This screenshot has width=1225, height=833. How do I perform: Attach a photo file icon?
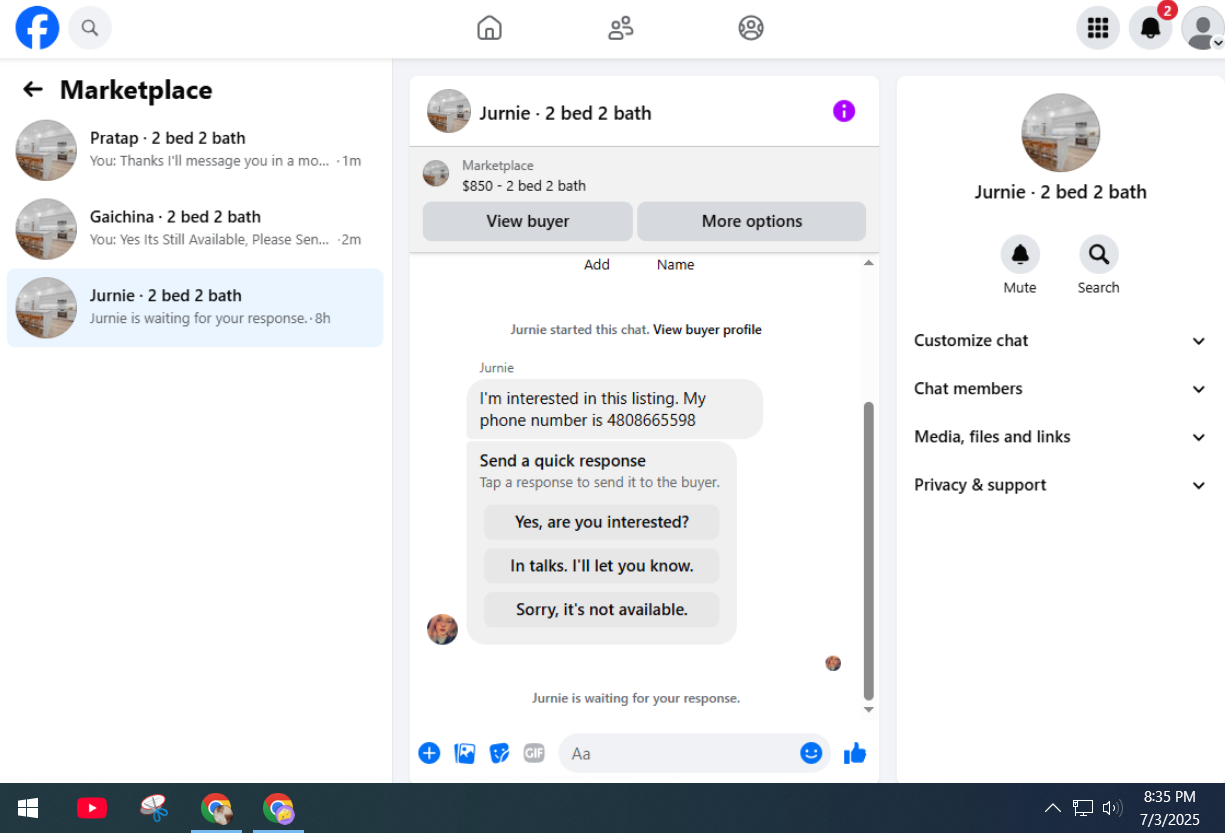[465, 753]
